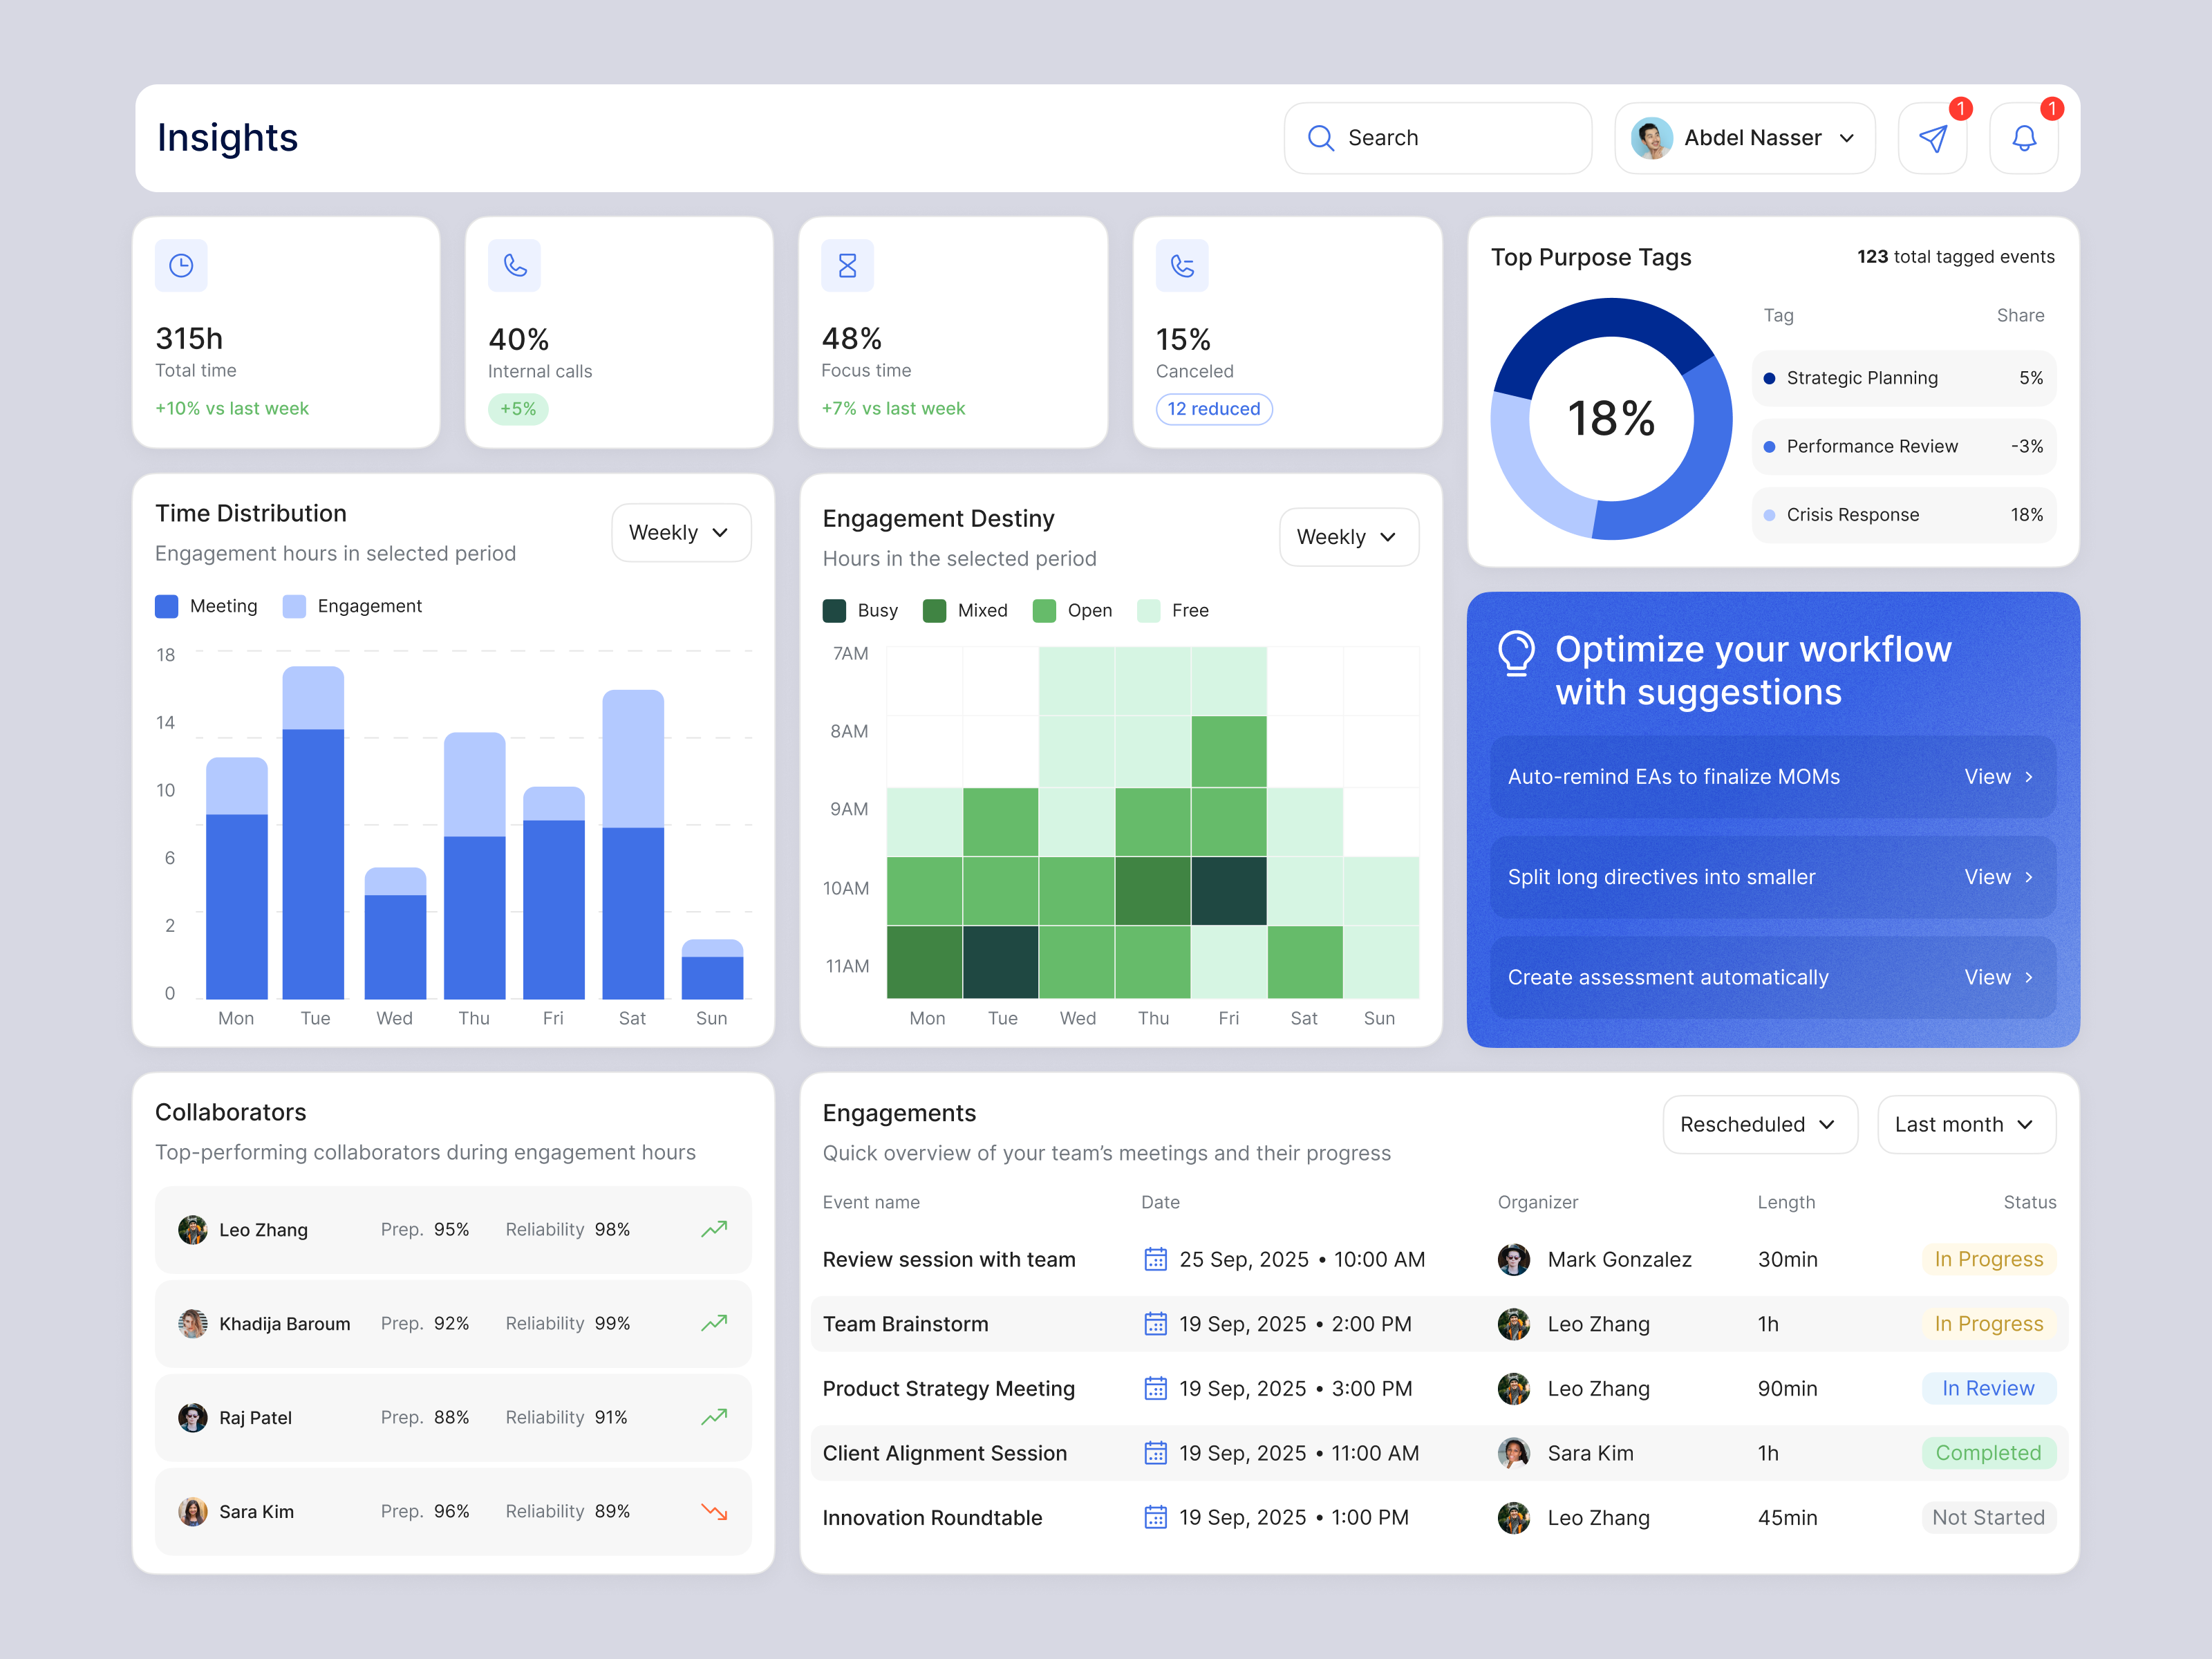
Task: Open the Weekly dropdown in Time Distribution
Action: tap(681, 532)
